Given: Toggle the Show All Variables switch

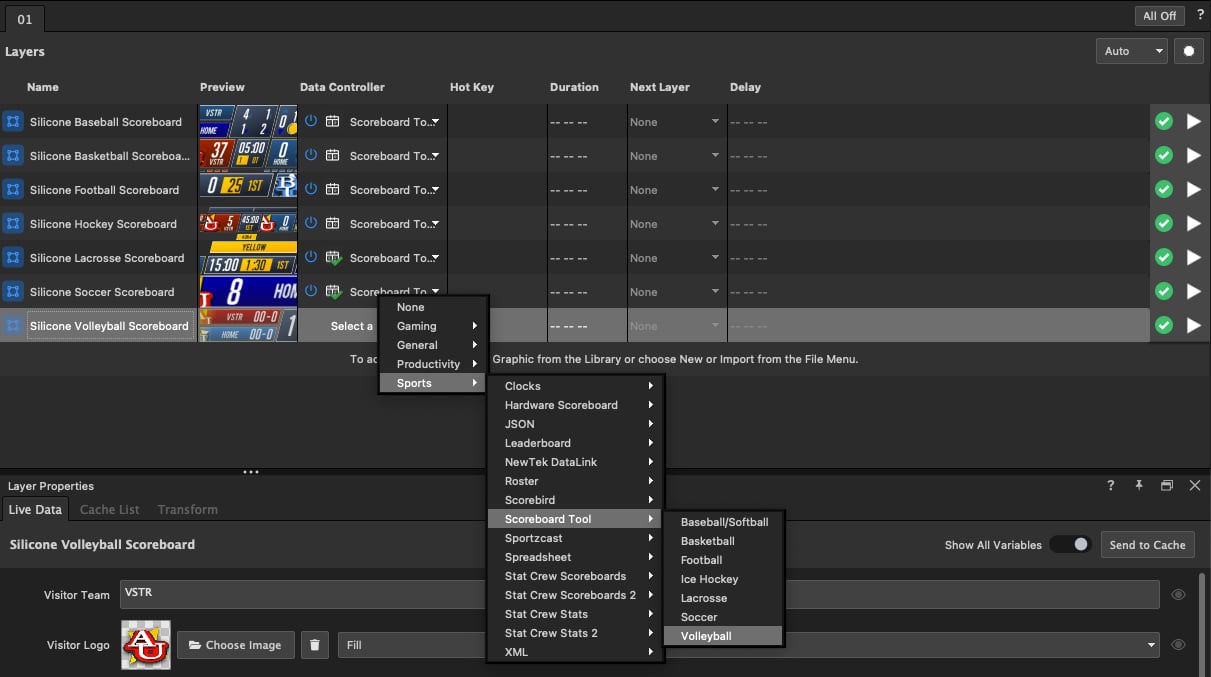Looking at the screenshot, I should (x=1070, y=545).
